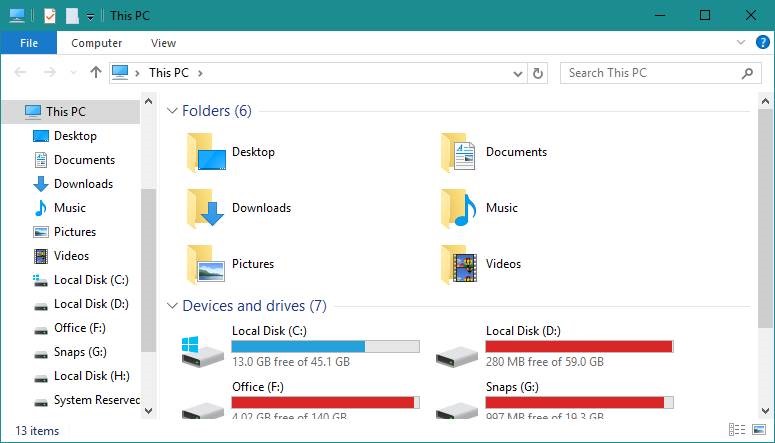
Task: Click navigation pane scroll down arrow
Action: coord(148,411)
